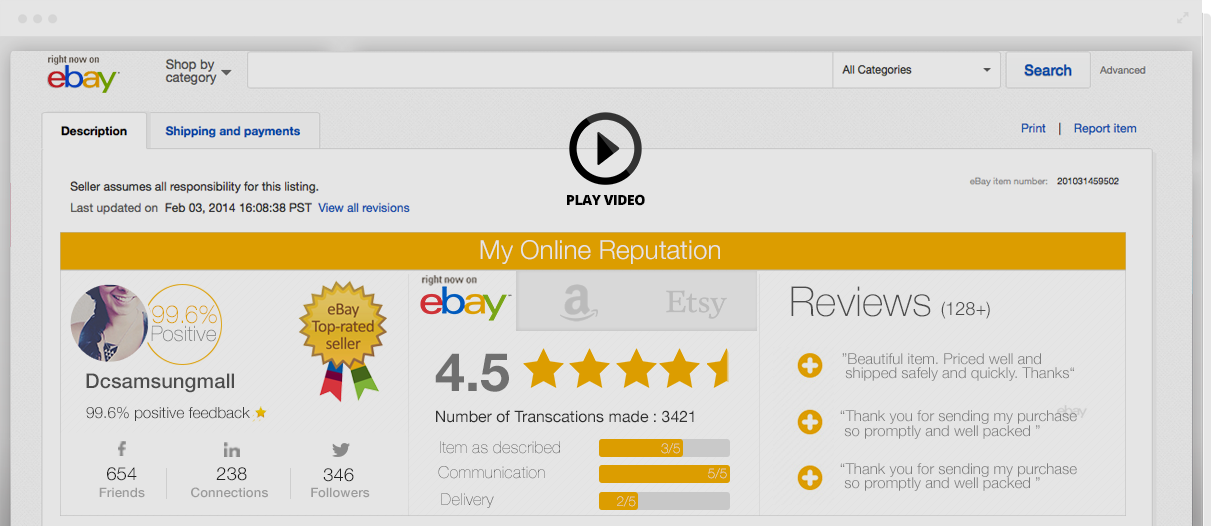Click the window expand arrows icon
This screenshot has height=526, width=1211.
[1183, 18]
